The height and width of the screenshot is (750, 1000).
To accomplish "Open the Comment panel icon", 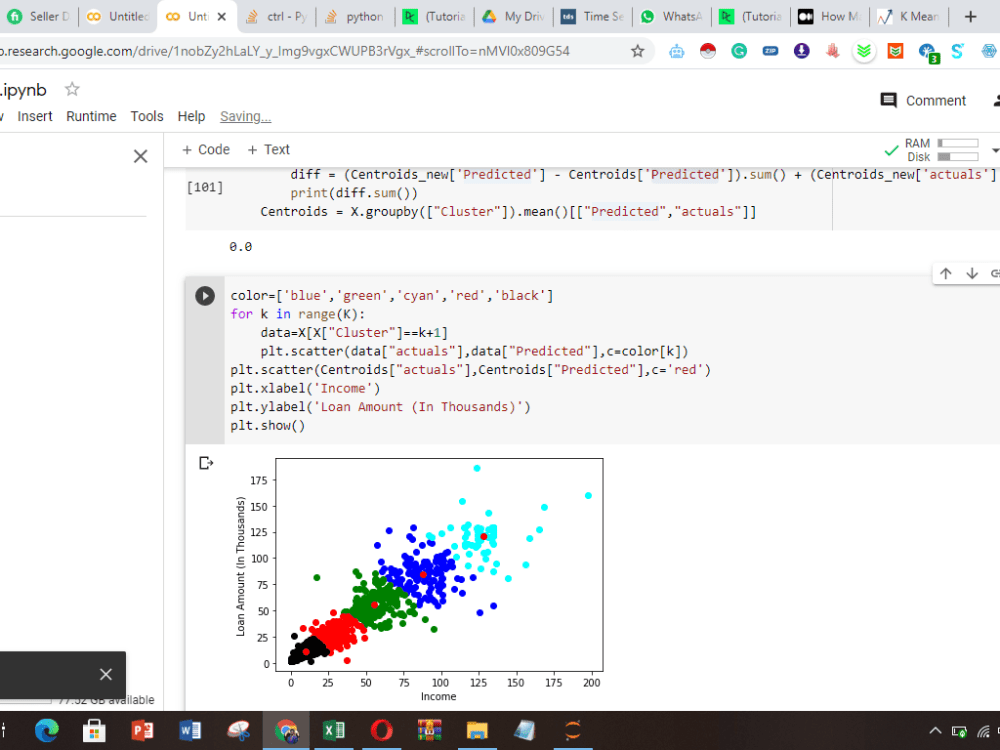I will click(887, 100).
